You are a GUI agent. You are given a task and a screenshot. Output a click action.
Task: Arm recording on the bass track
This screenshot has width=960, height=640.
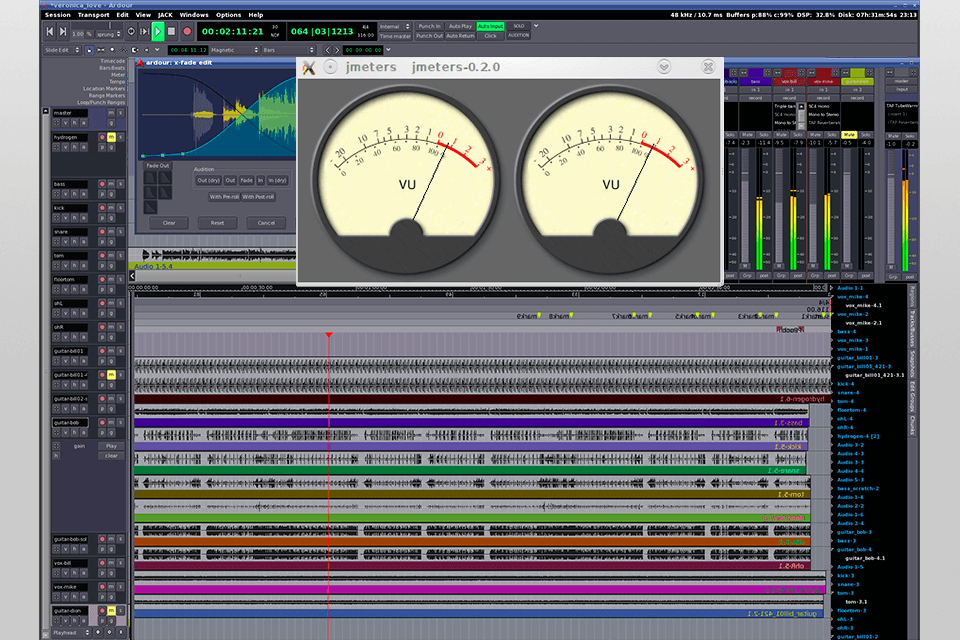tap(101, 184)
